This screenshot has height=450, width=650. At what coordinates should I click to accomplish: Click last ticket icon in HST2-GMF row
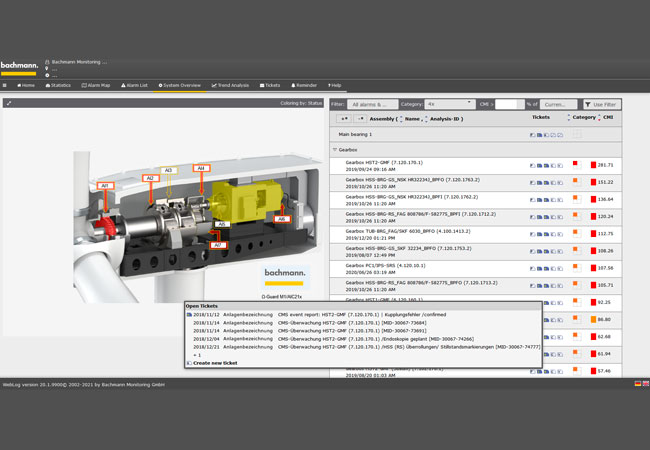pos(560,166)
